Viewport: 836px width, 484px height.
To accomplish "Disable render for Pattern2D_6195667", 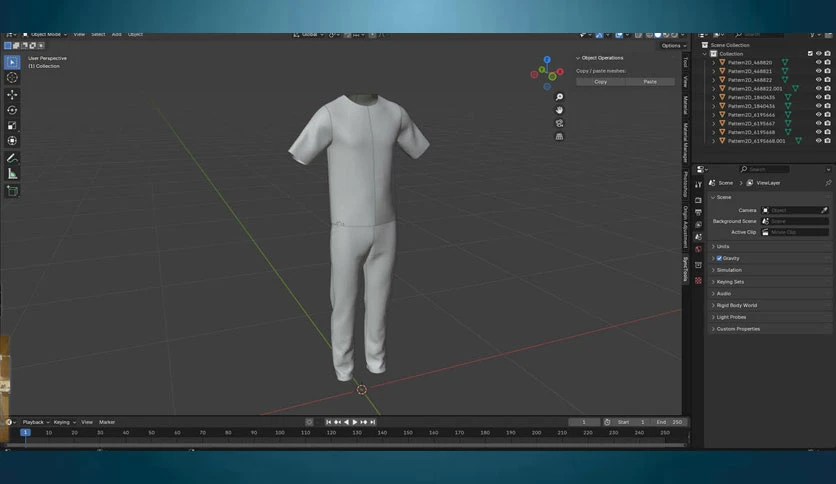I will coord(827,123).
